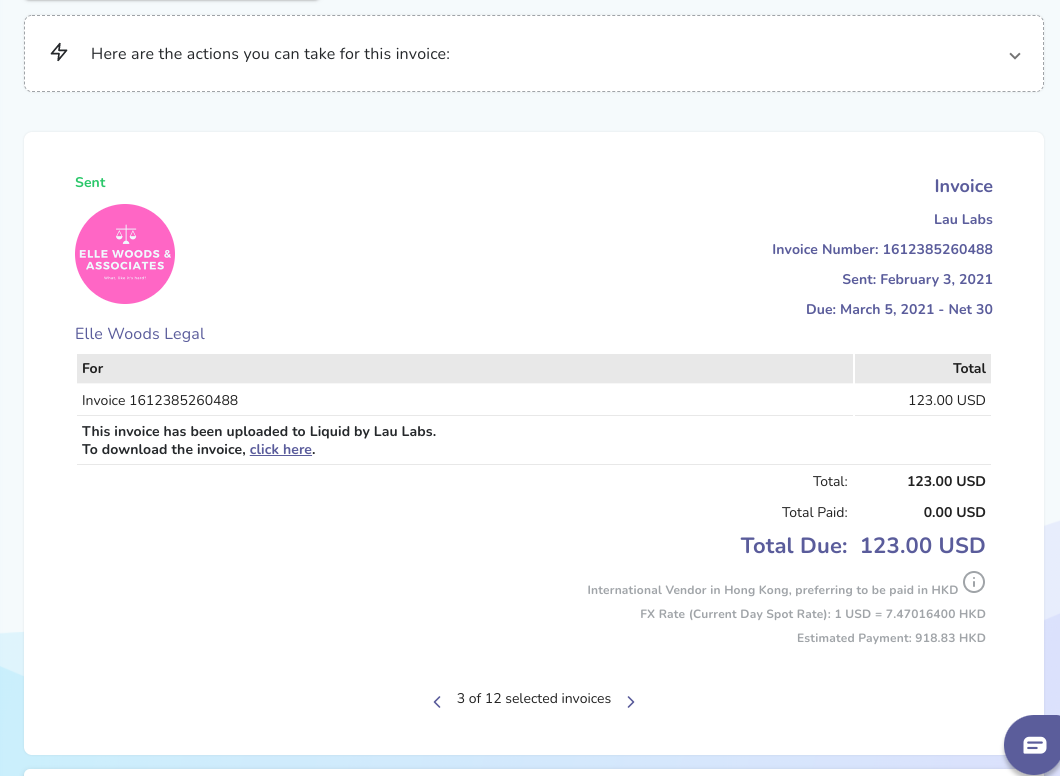Viewport: 1060px width, 776px height.
Task: Click the Total column header
Action: [923, 368]
